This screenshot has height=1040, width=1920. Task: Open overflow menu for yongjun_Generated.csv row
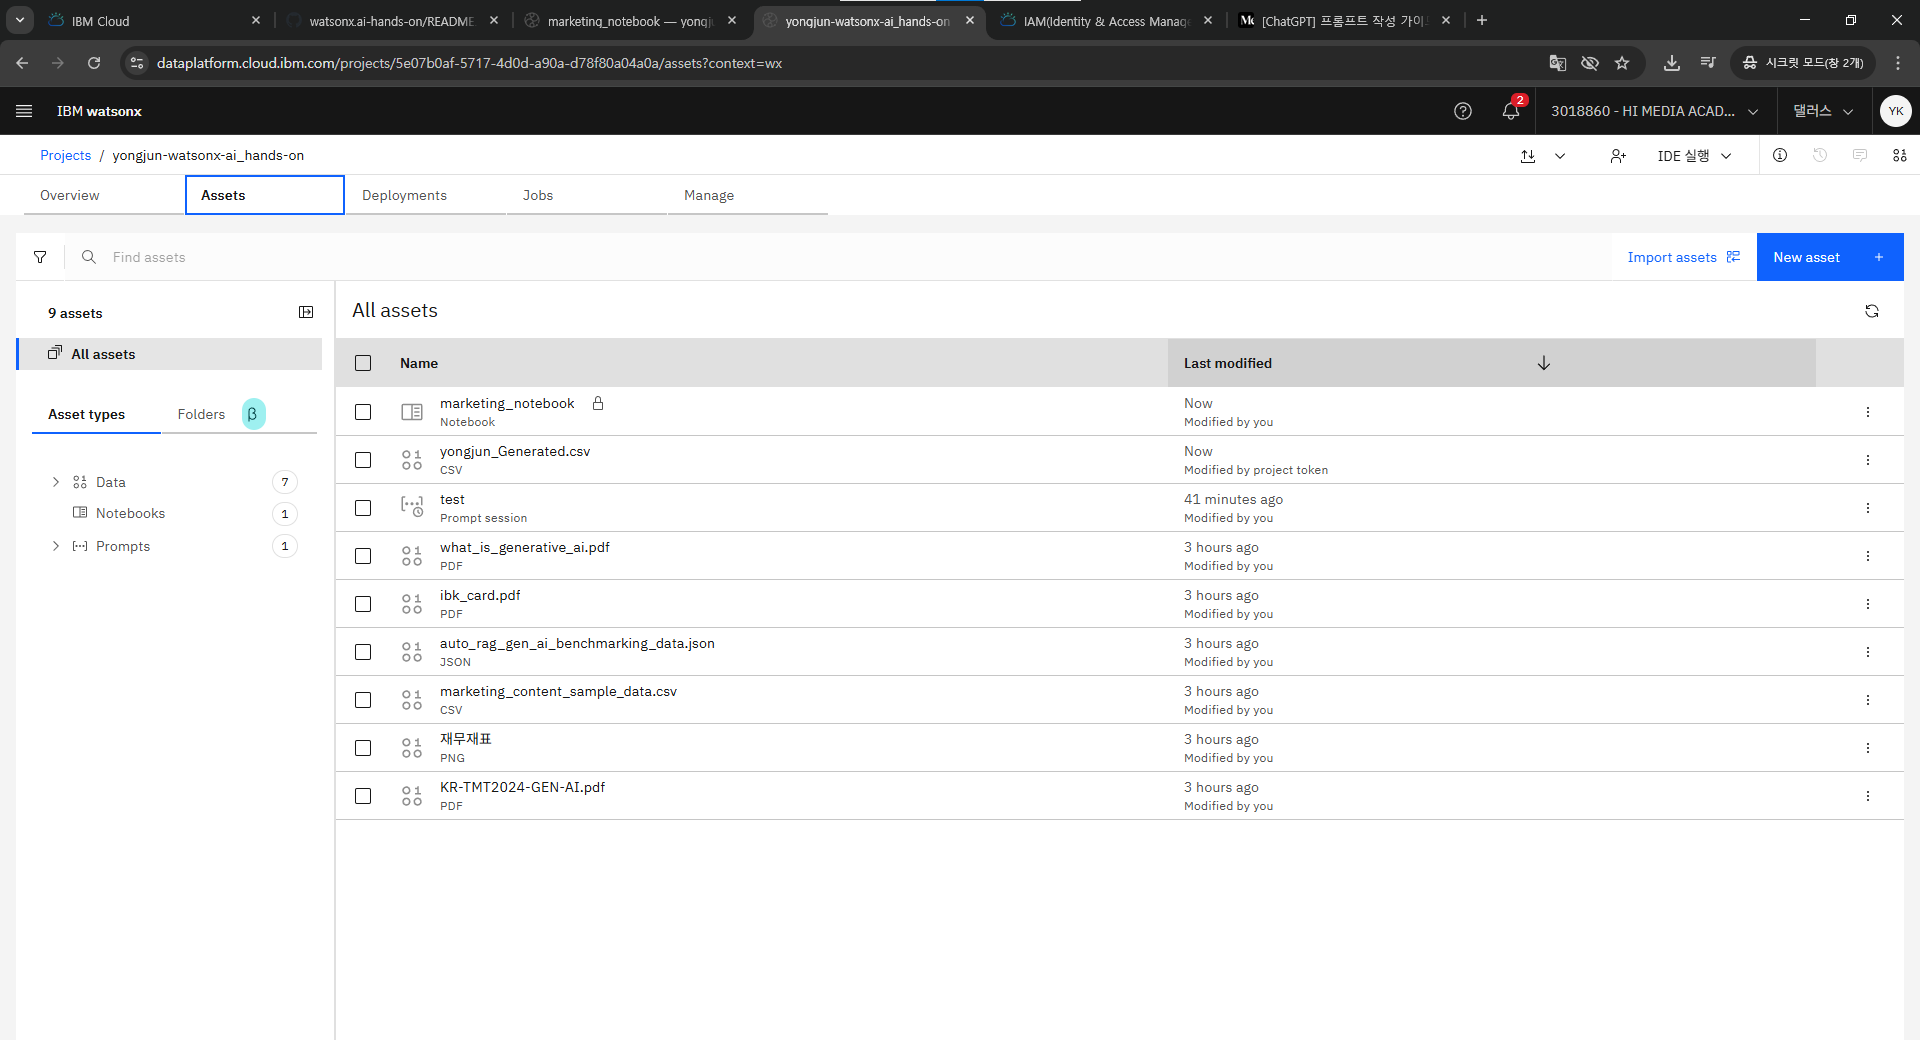(1868, 460)
